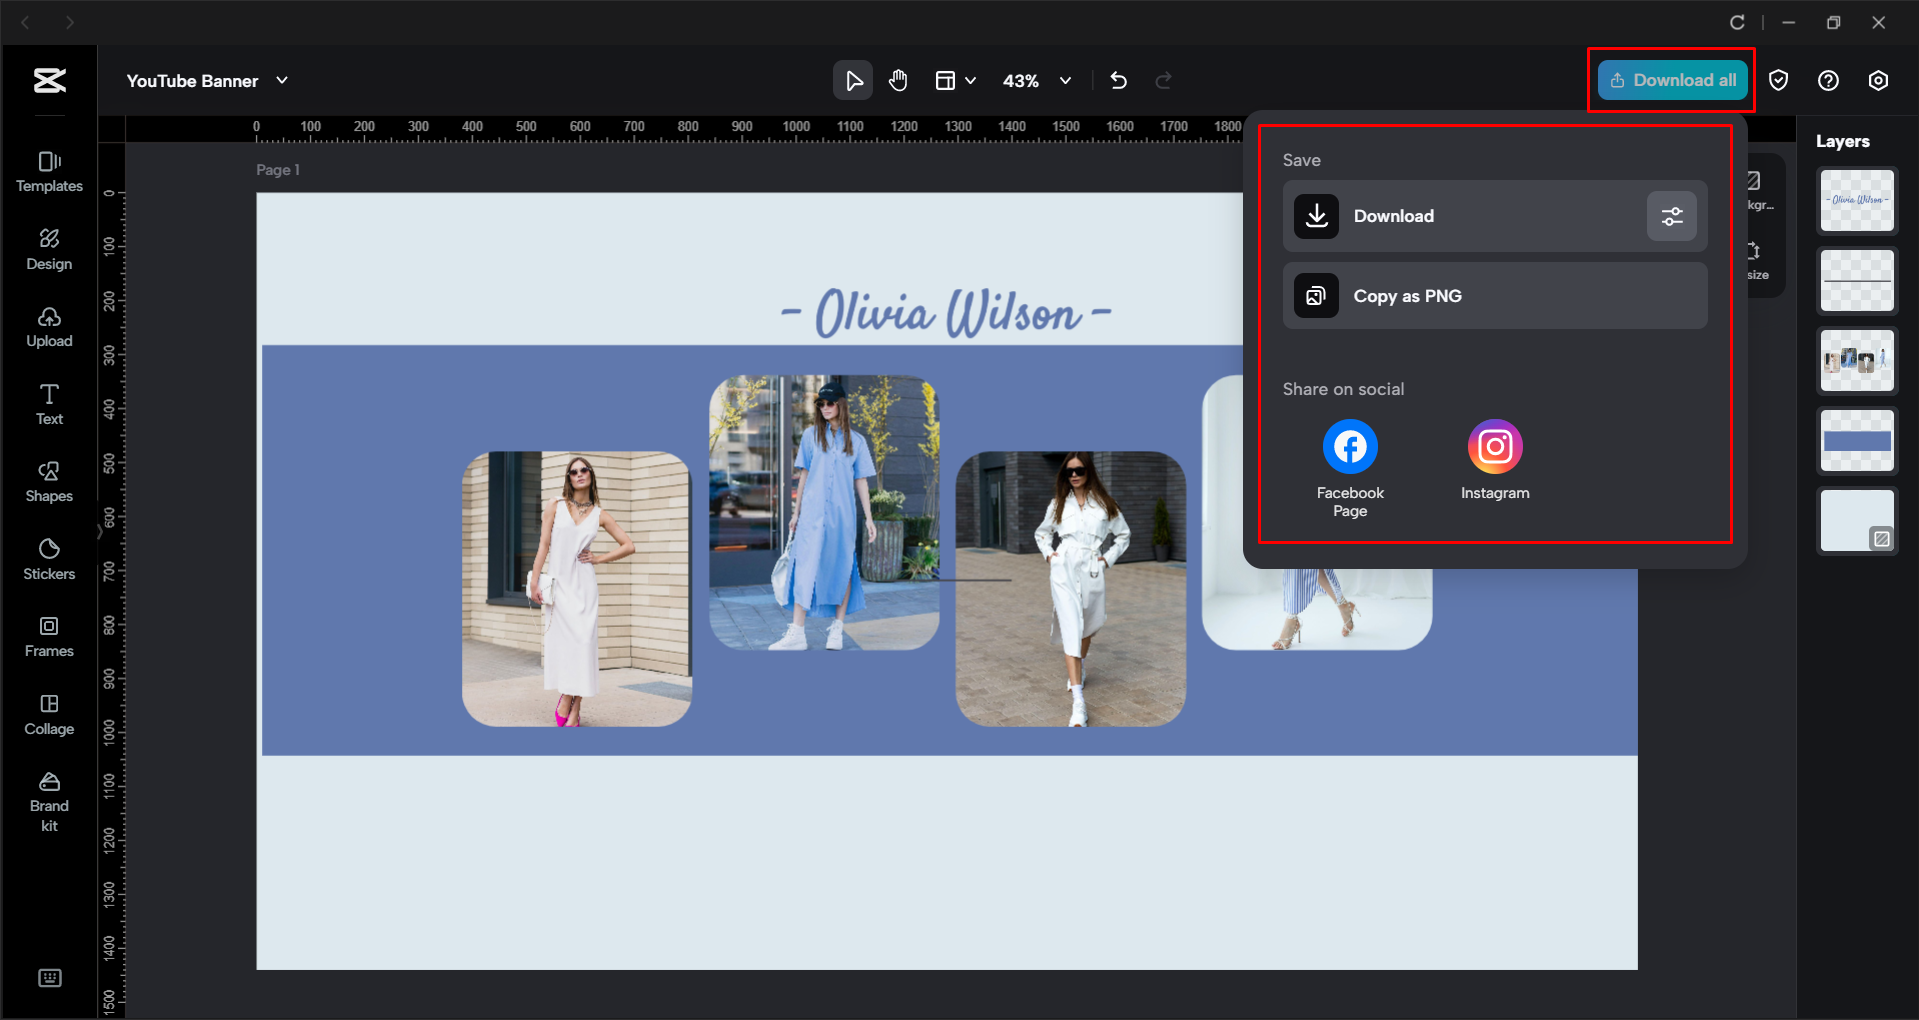Open the Stickers panel
The width and height of the screenshot is (1919, 1020).
(x=48, y=558)
